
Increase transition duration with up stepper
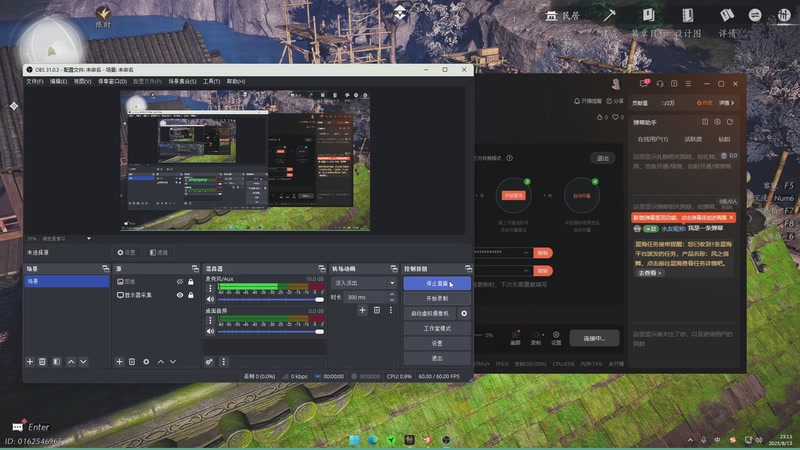392,294
